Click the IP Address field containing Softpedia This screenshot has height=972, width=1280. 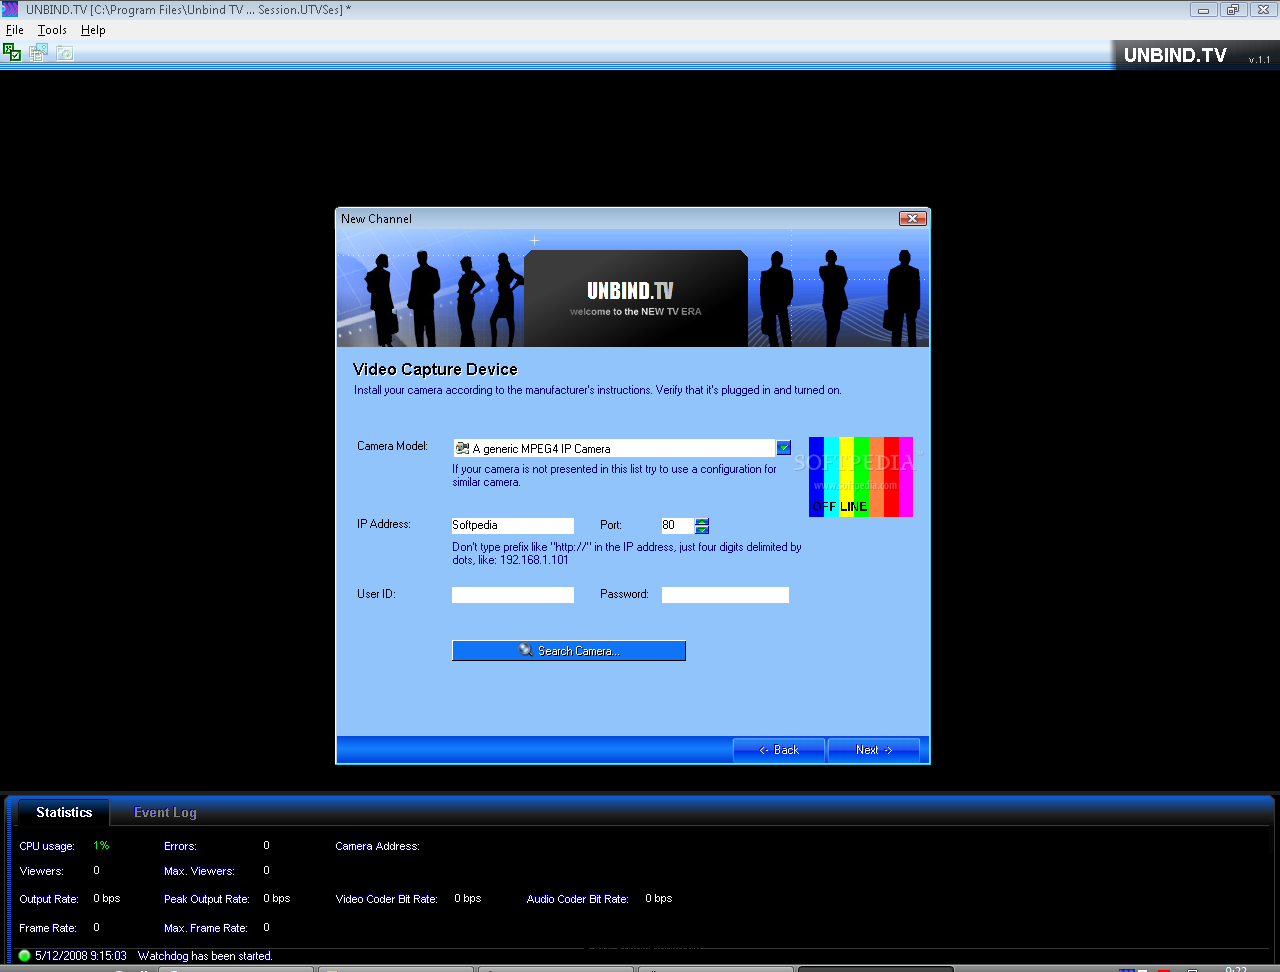tap(513, 525)
